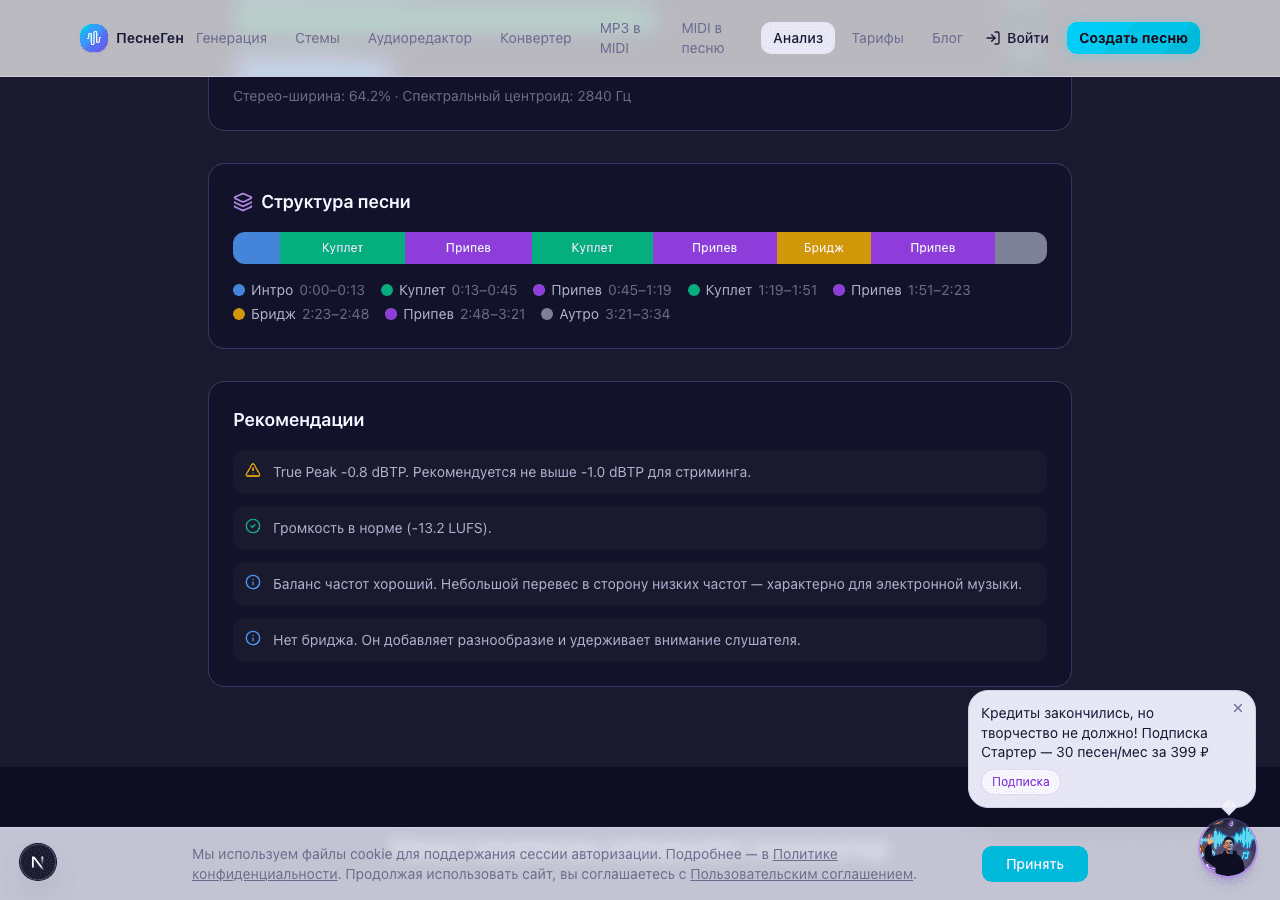Image resolution: width=1280 pixels, height=900 pixels.
Task: Close the subscription popup with X
Action: point(1238,708)
